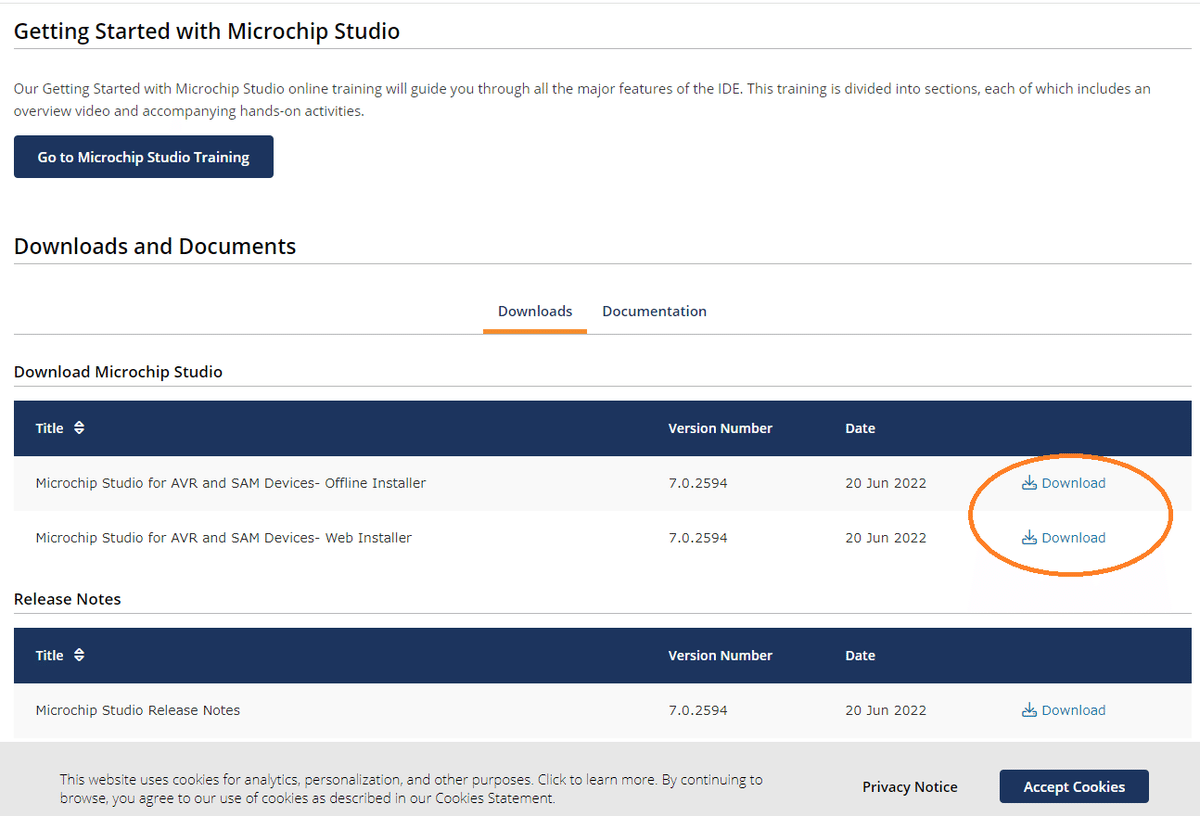Click the Offline Installer version 7.0.2594

(698, 483)
